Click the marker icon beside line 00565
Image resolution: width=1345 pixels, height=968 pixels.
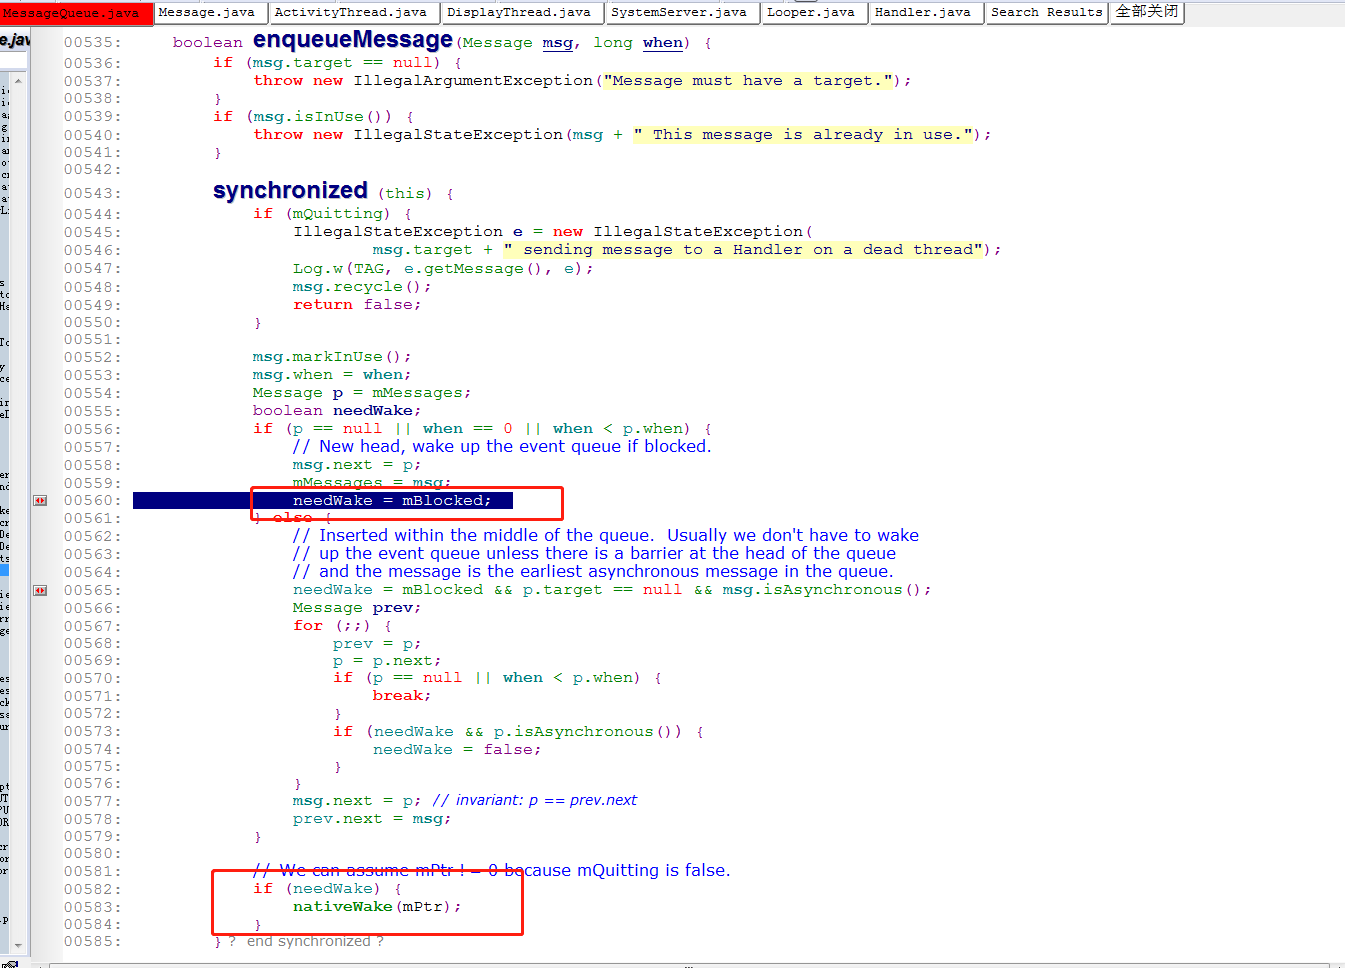point(40,590)
